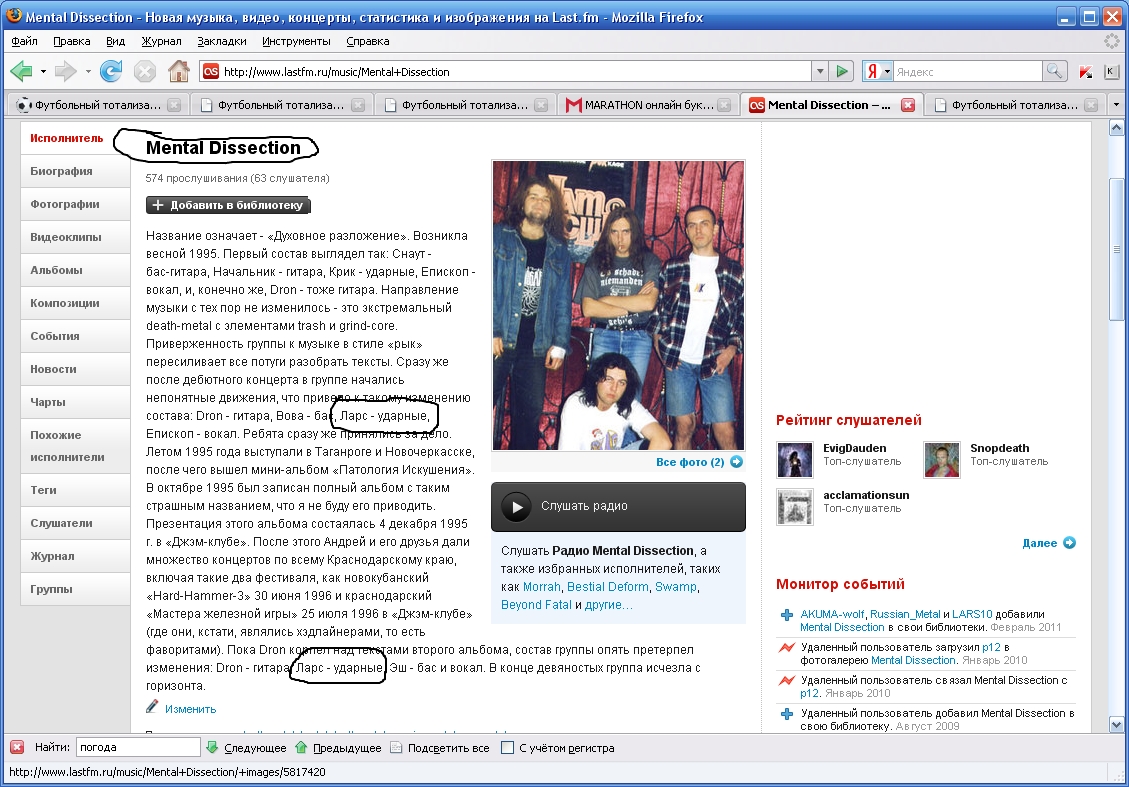
Task: Open the Похожие исполнители sidebar section
Action: (76, 446)
